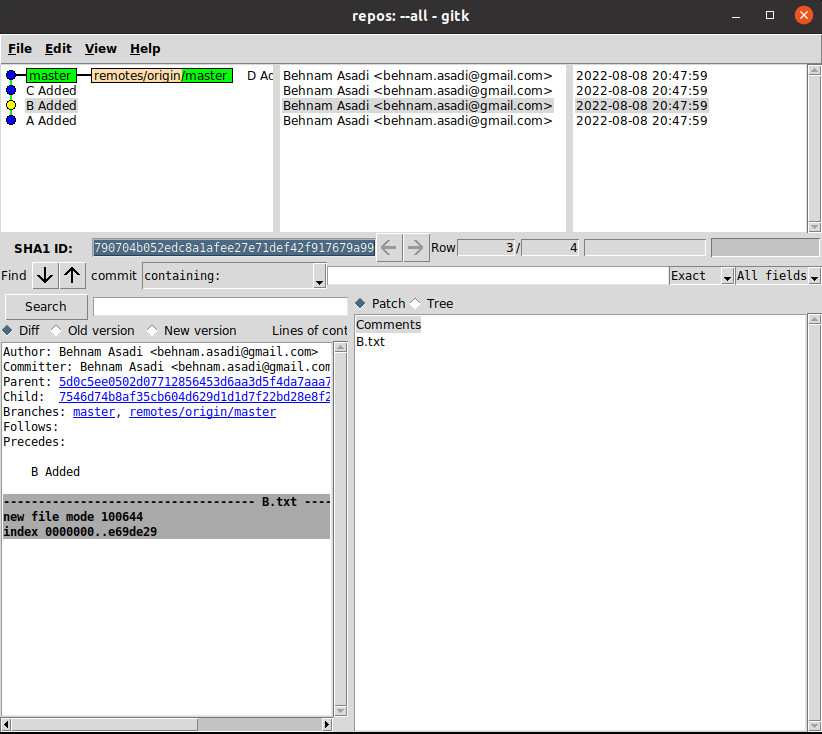
Task: Click the find next (down arrow) button
Action: (x=45, y=276)
